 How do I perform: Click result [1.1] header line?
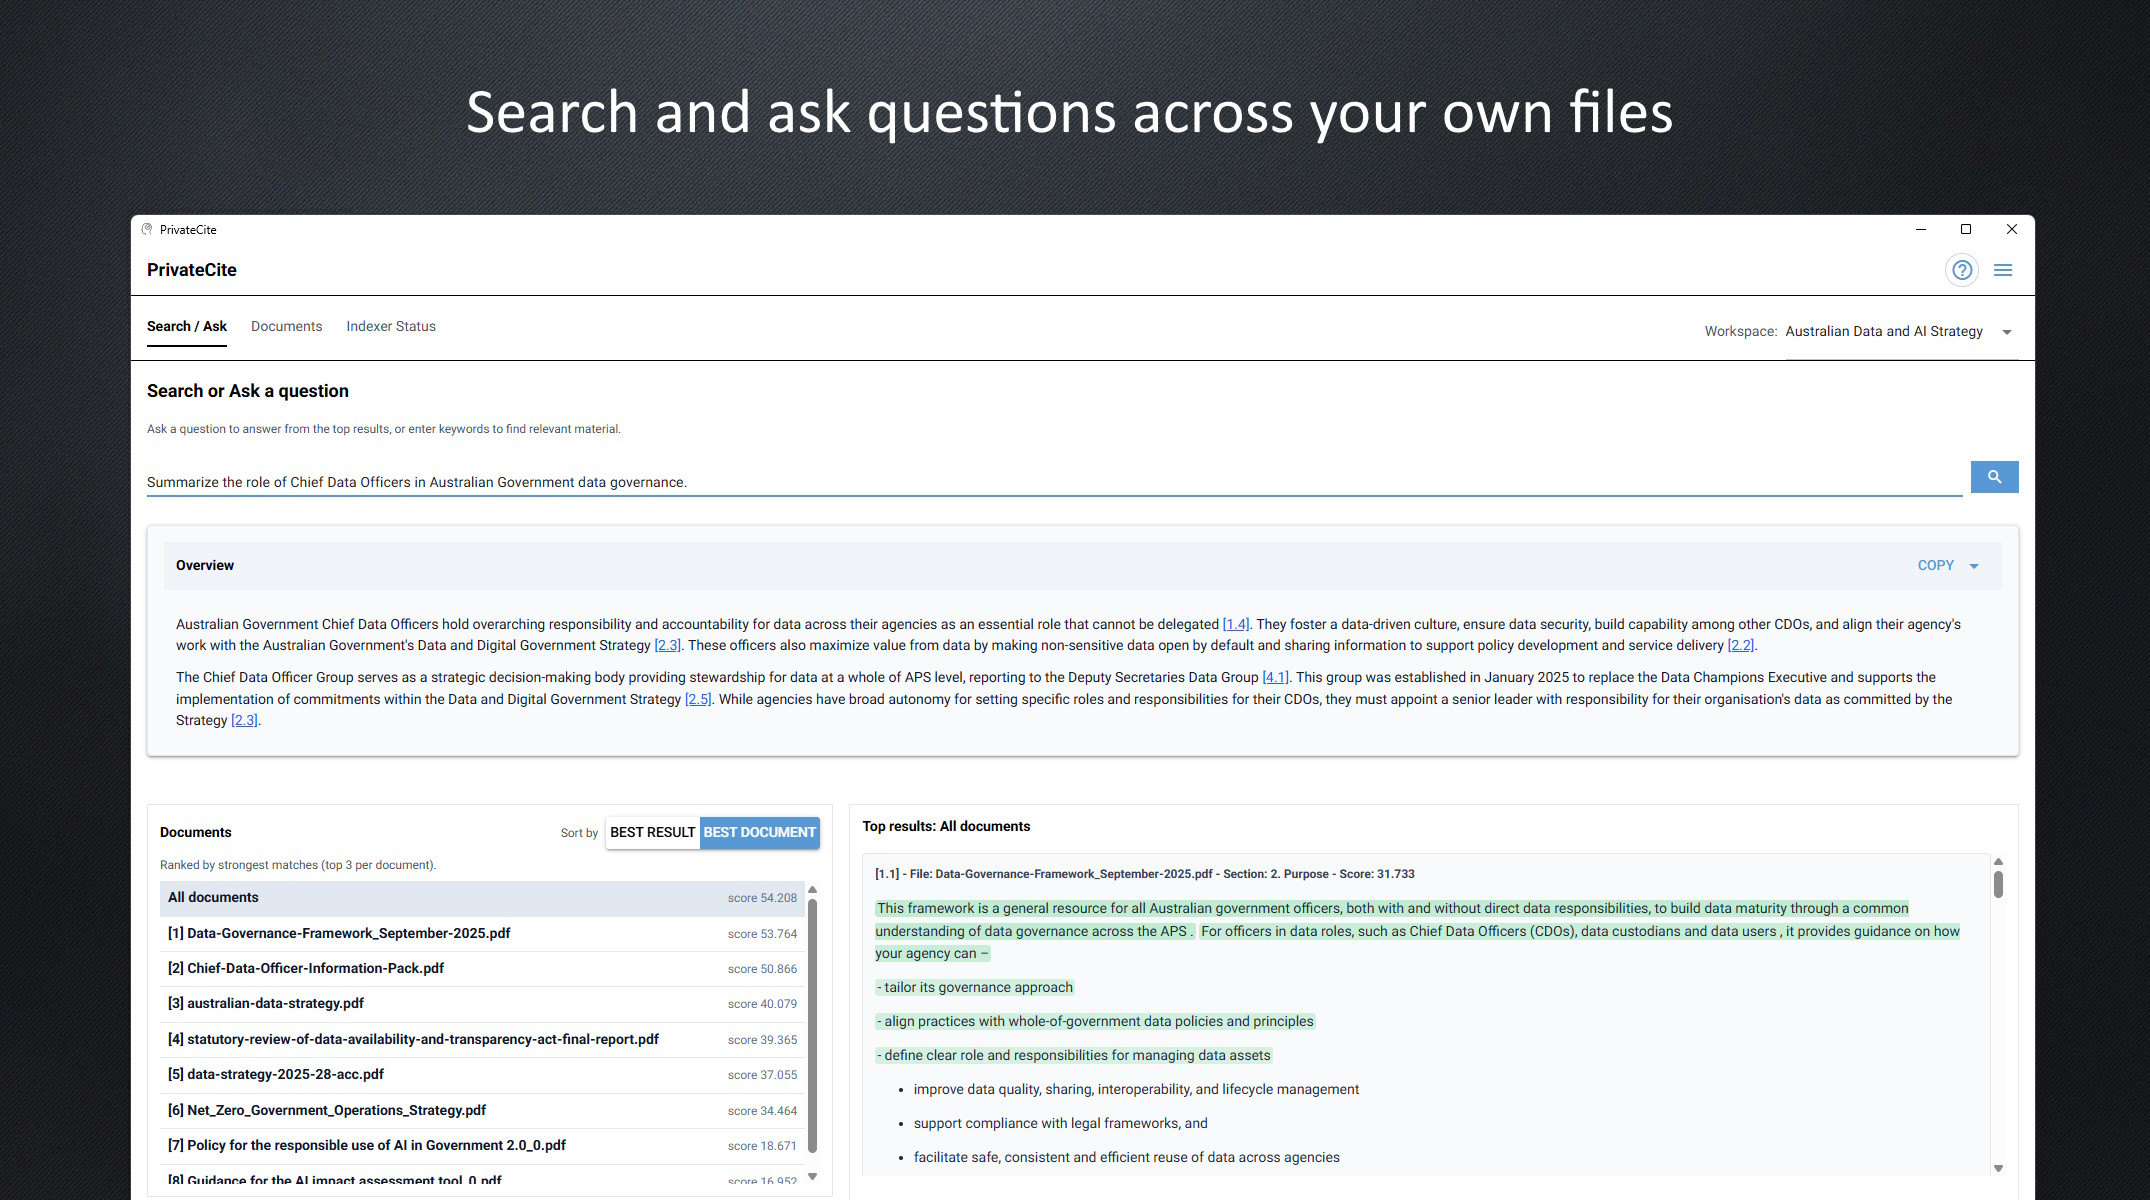pos(1144,874)
